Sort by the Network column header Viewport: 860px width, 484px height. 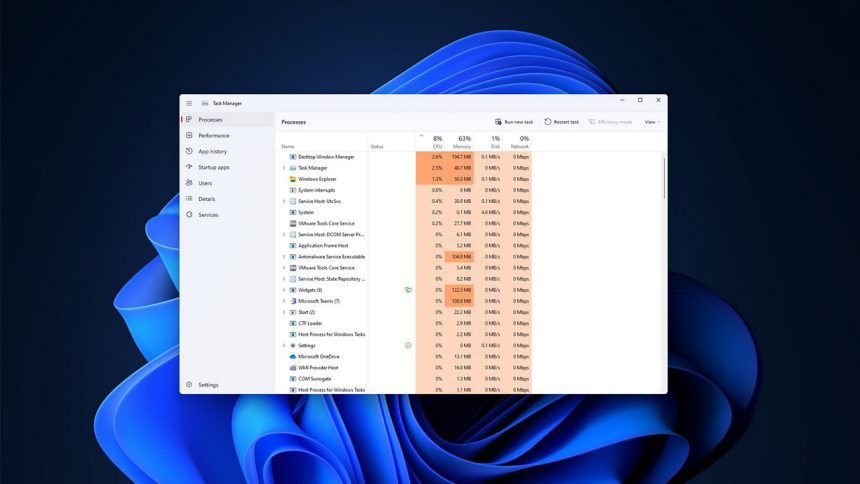(x=517, y=142)
